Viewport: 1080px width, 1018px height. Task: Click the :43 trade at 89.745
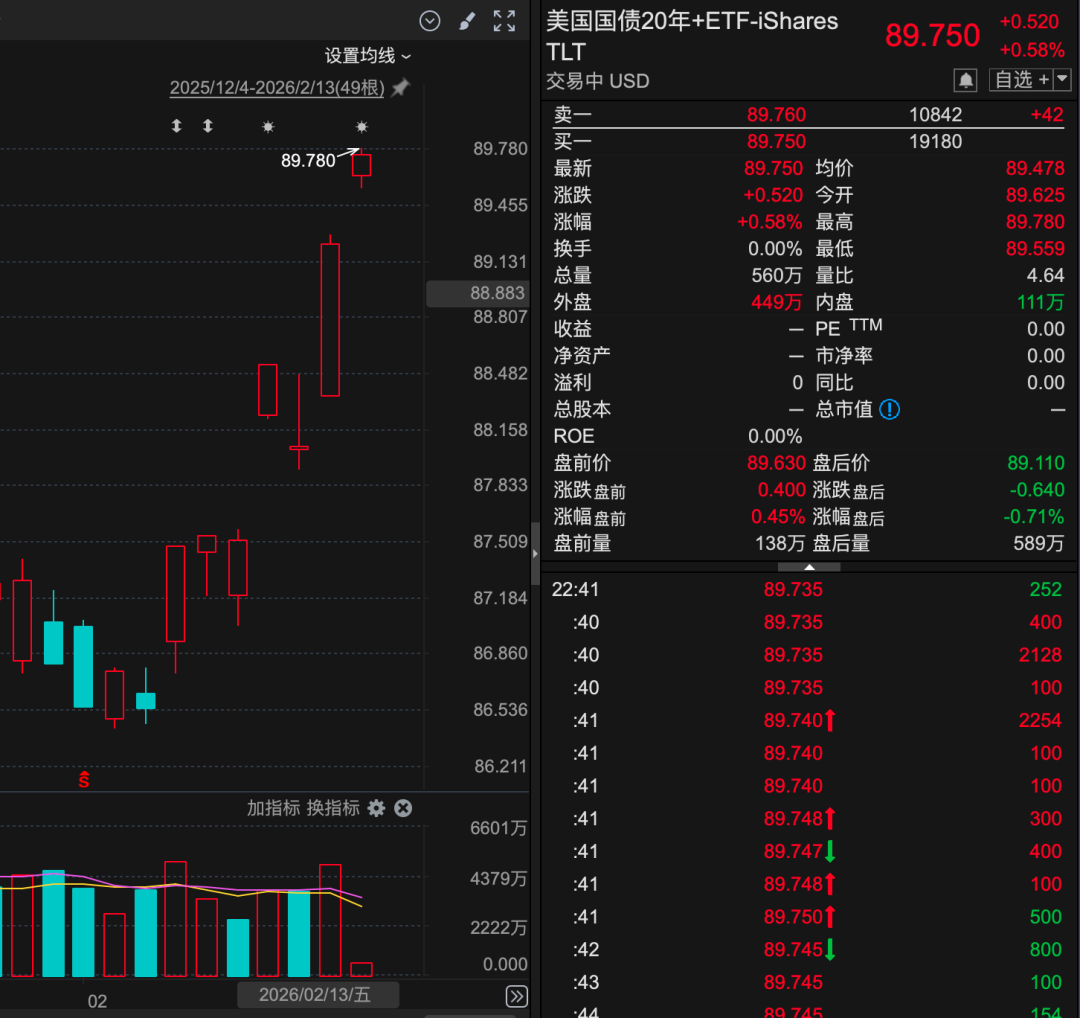point(807,982)
